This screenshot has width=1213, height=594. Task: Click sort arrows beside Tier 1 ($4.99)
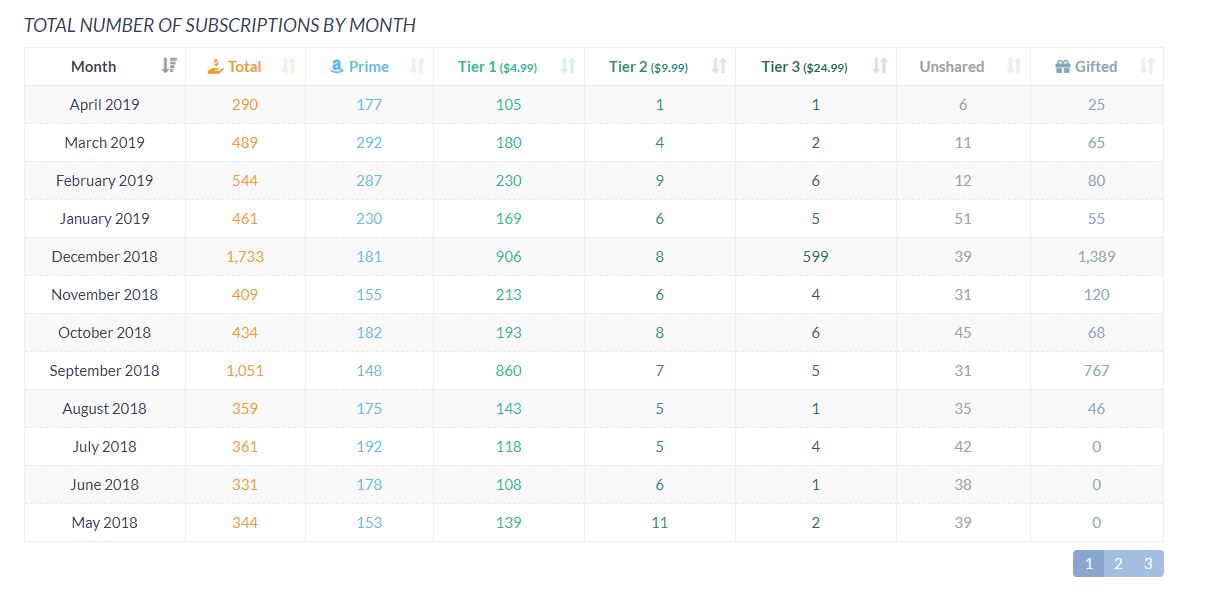tap(568, 66)
